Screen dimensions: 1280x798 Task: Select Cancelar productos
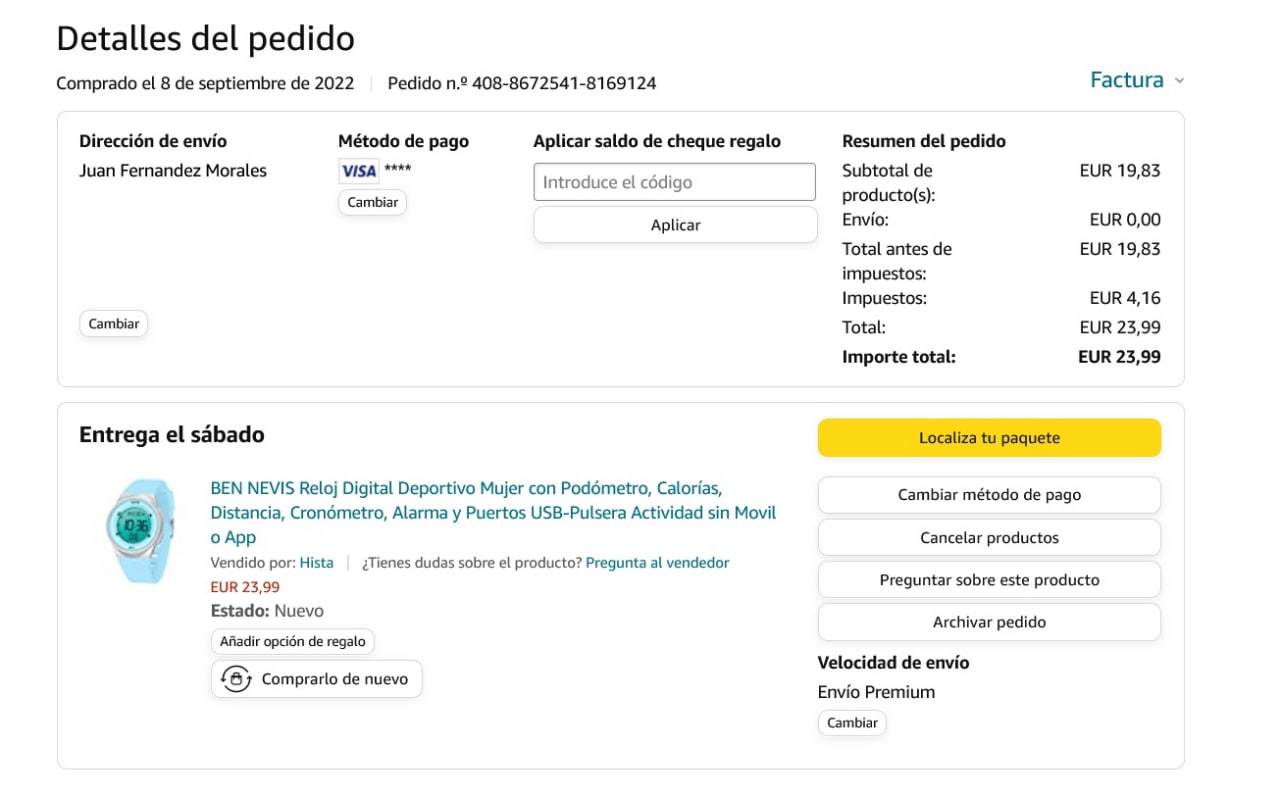[x=989, y=538]
